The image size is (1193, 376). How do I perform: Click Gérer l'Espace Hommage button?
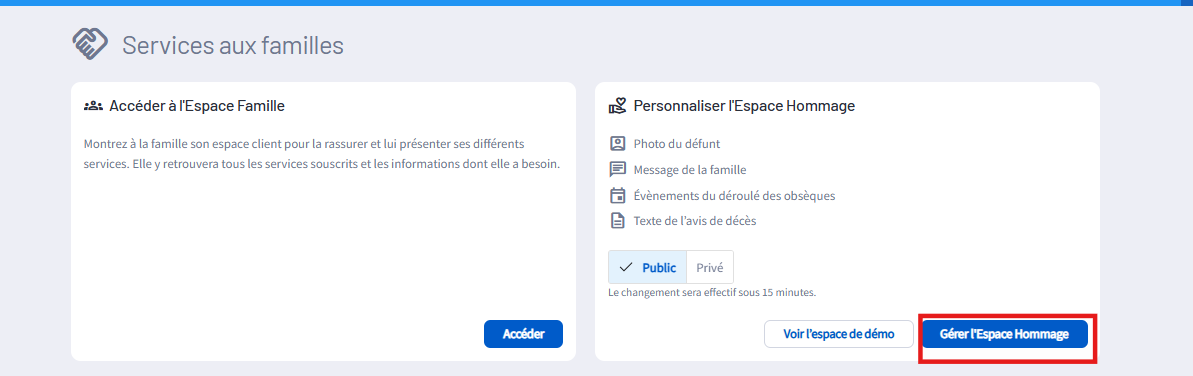click(1004, 333)
